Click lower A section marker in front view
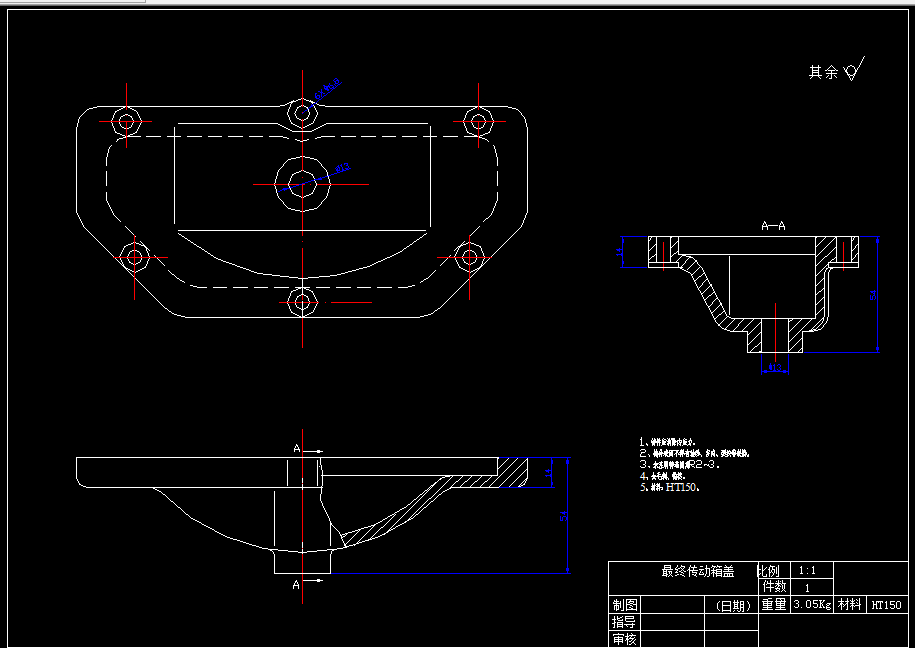 coord(296,584)
